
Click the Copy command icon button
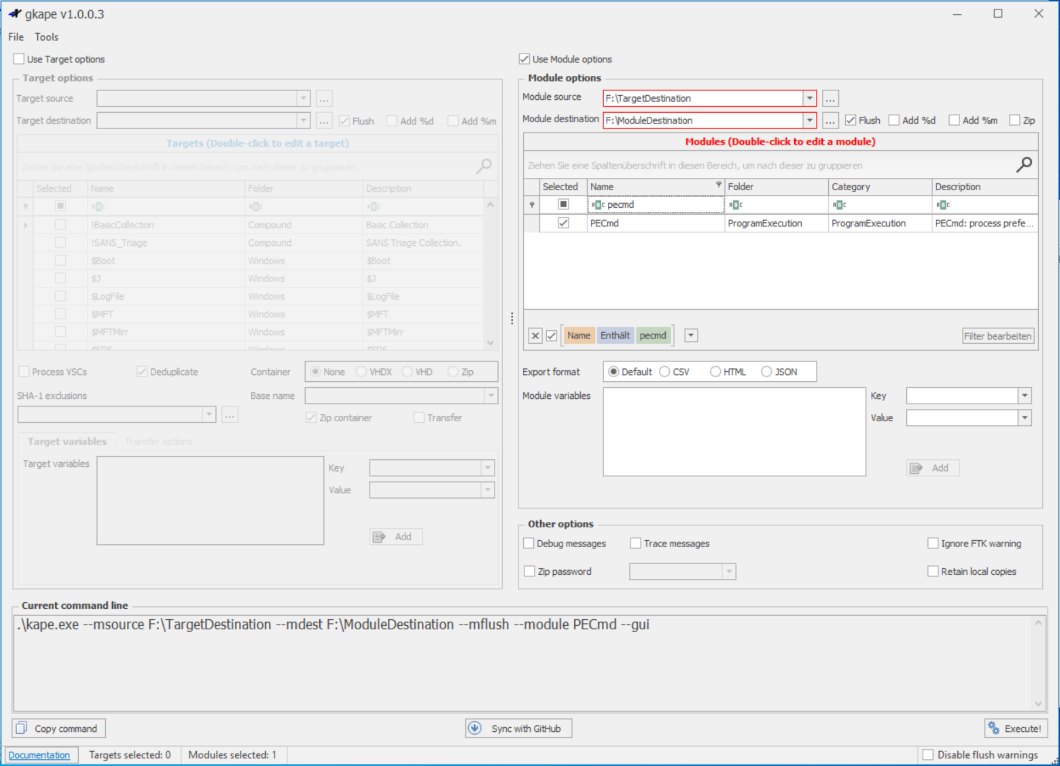(59, 728)
